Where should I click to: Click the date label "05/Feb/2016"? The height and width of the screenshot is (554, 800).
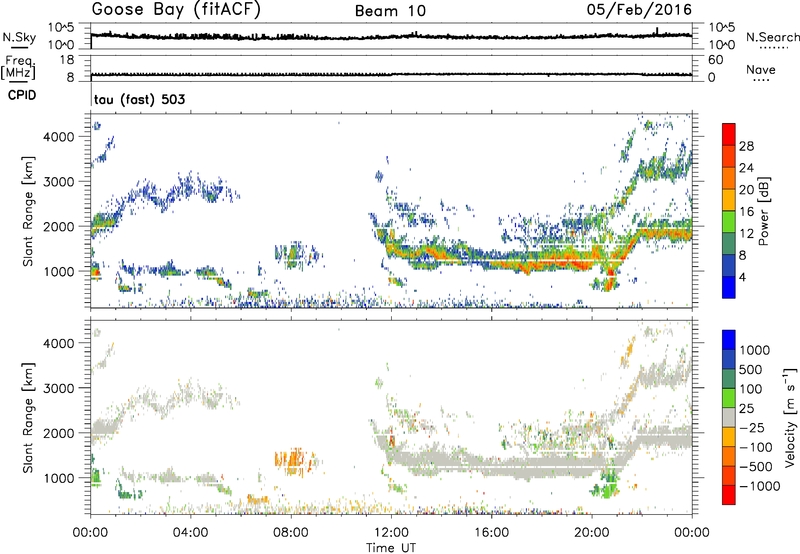[x=639, y=9]
